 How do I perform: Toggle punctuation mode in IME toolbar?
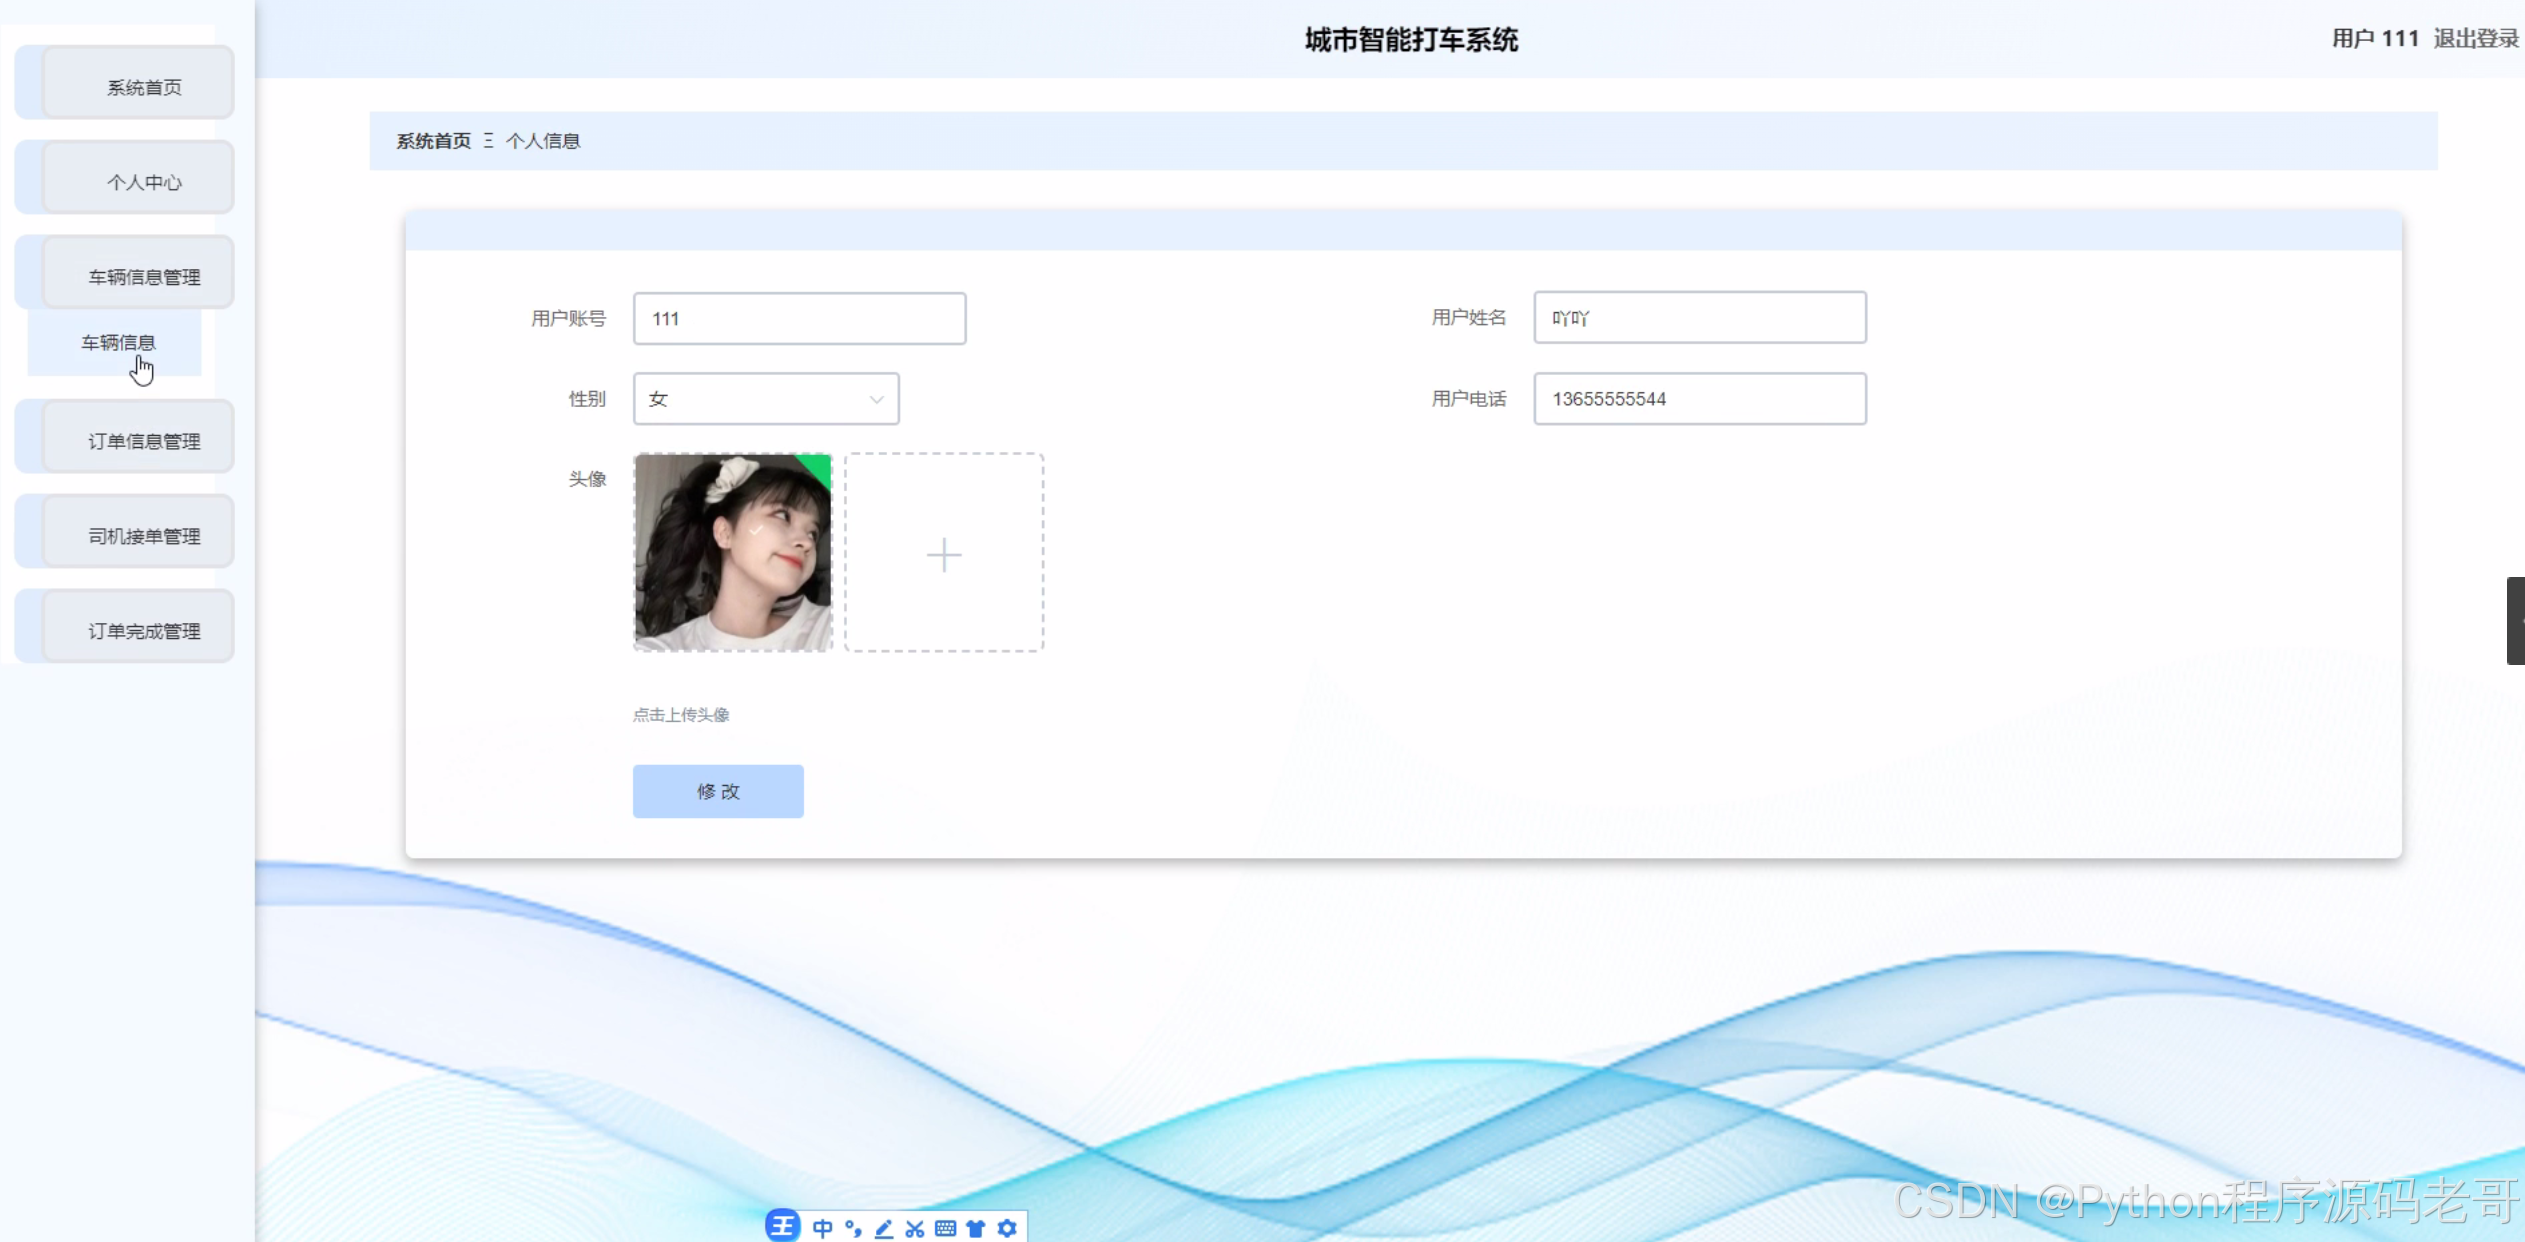click(853, 1228)
